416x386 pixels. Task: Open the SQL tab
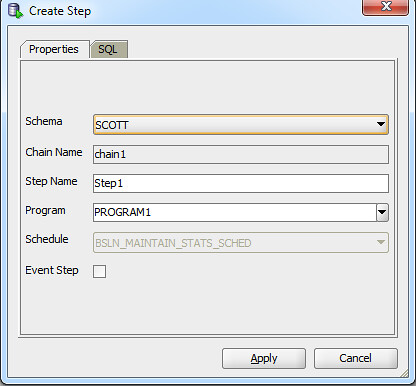(108, 49)
